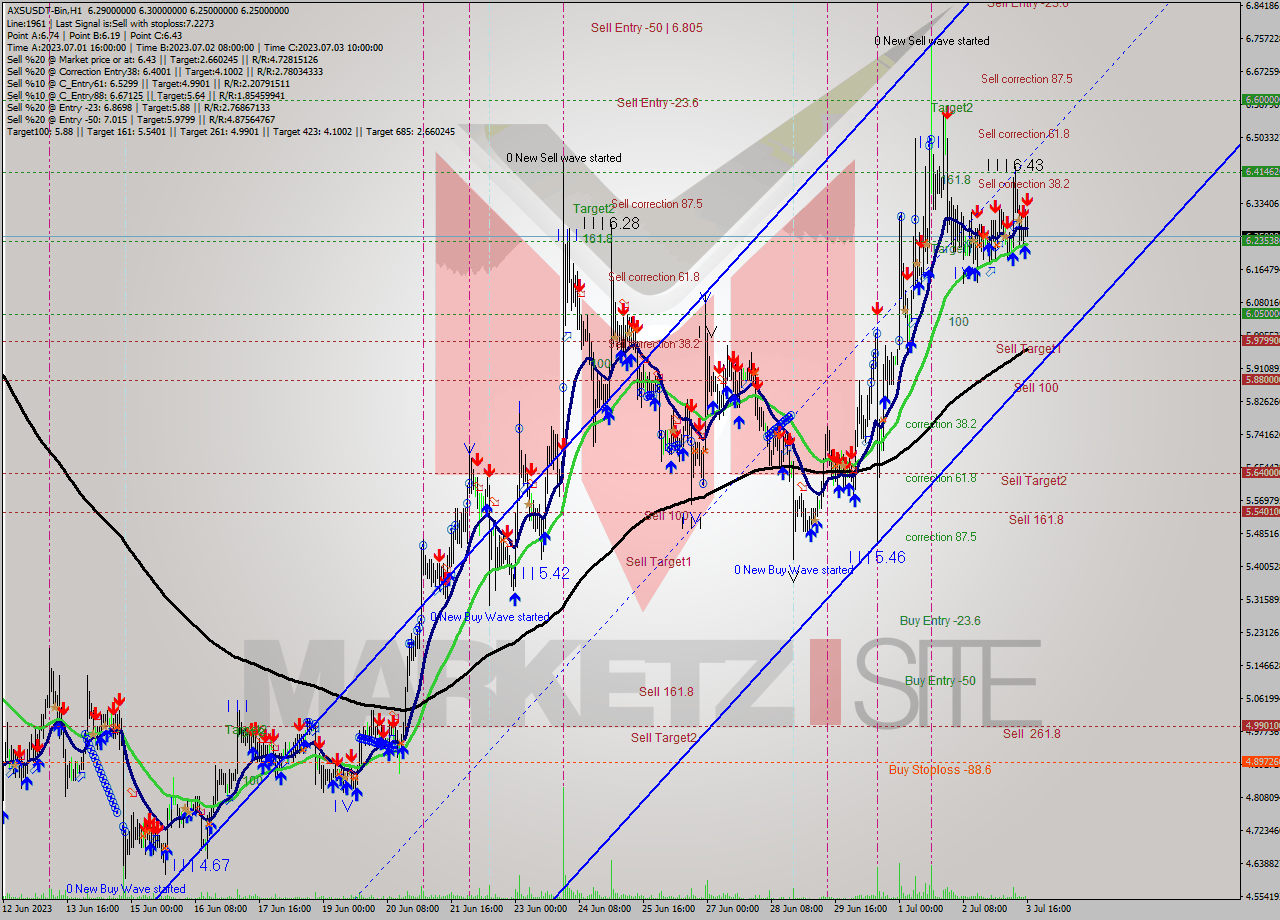Click the 'Sell Target2' label mid-chart bottom
The height and width of the screenshot is (920, 1280).
click(x=664, y=738)
